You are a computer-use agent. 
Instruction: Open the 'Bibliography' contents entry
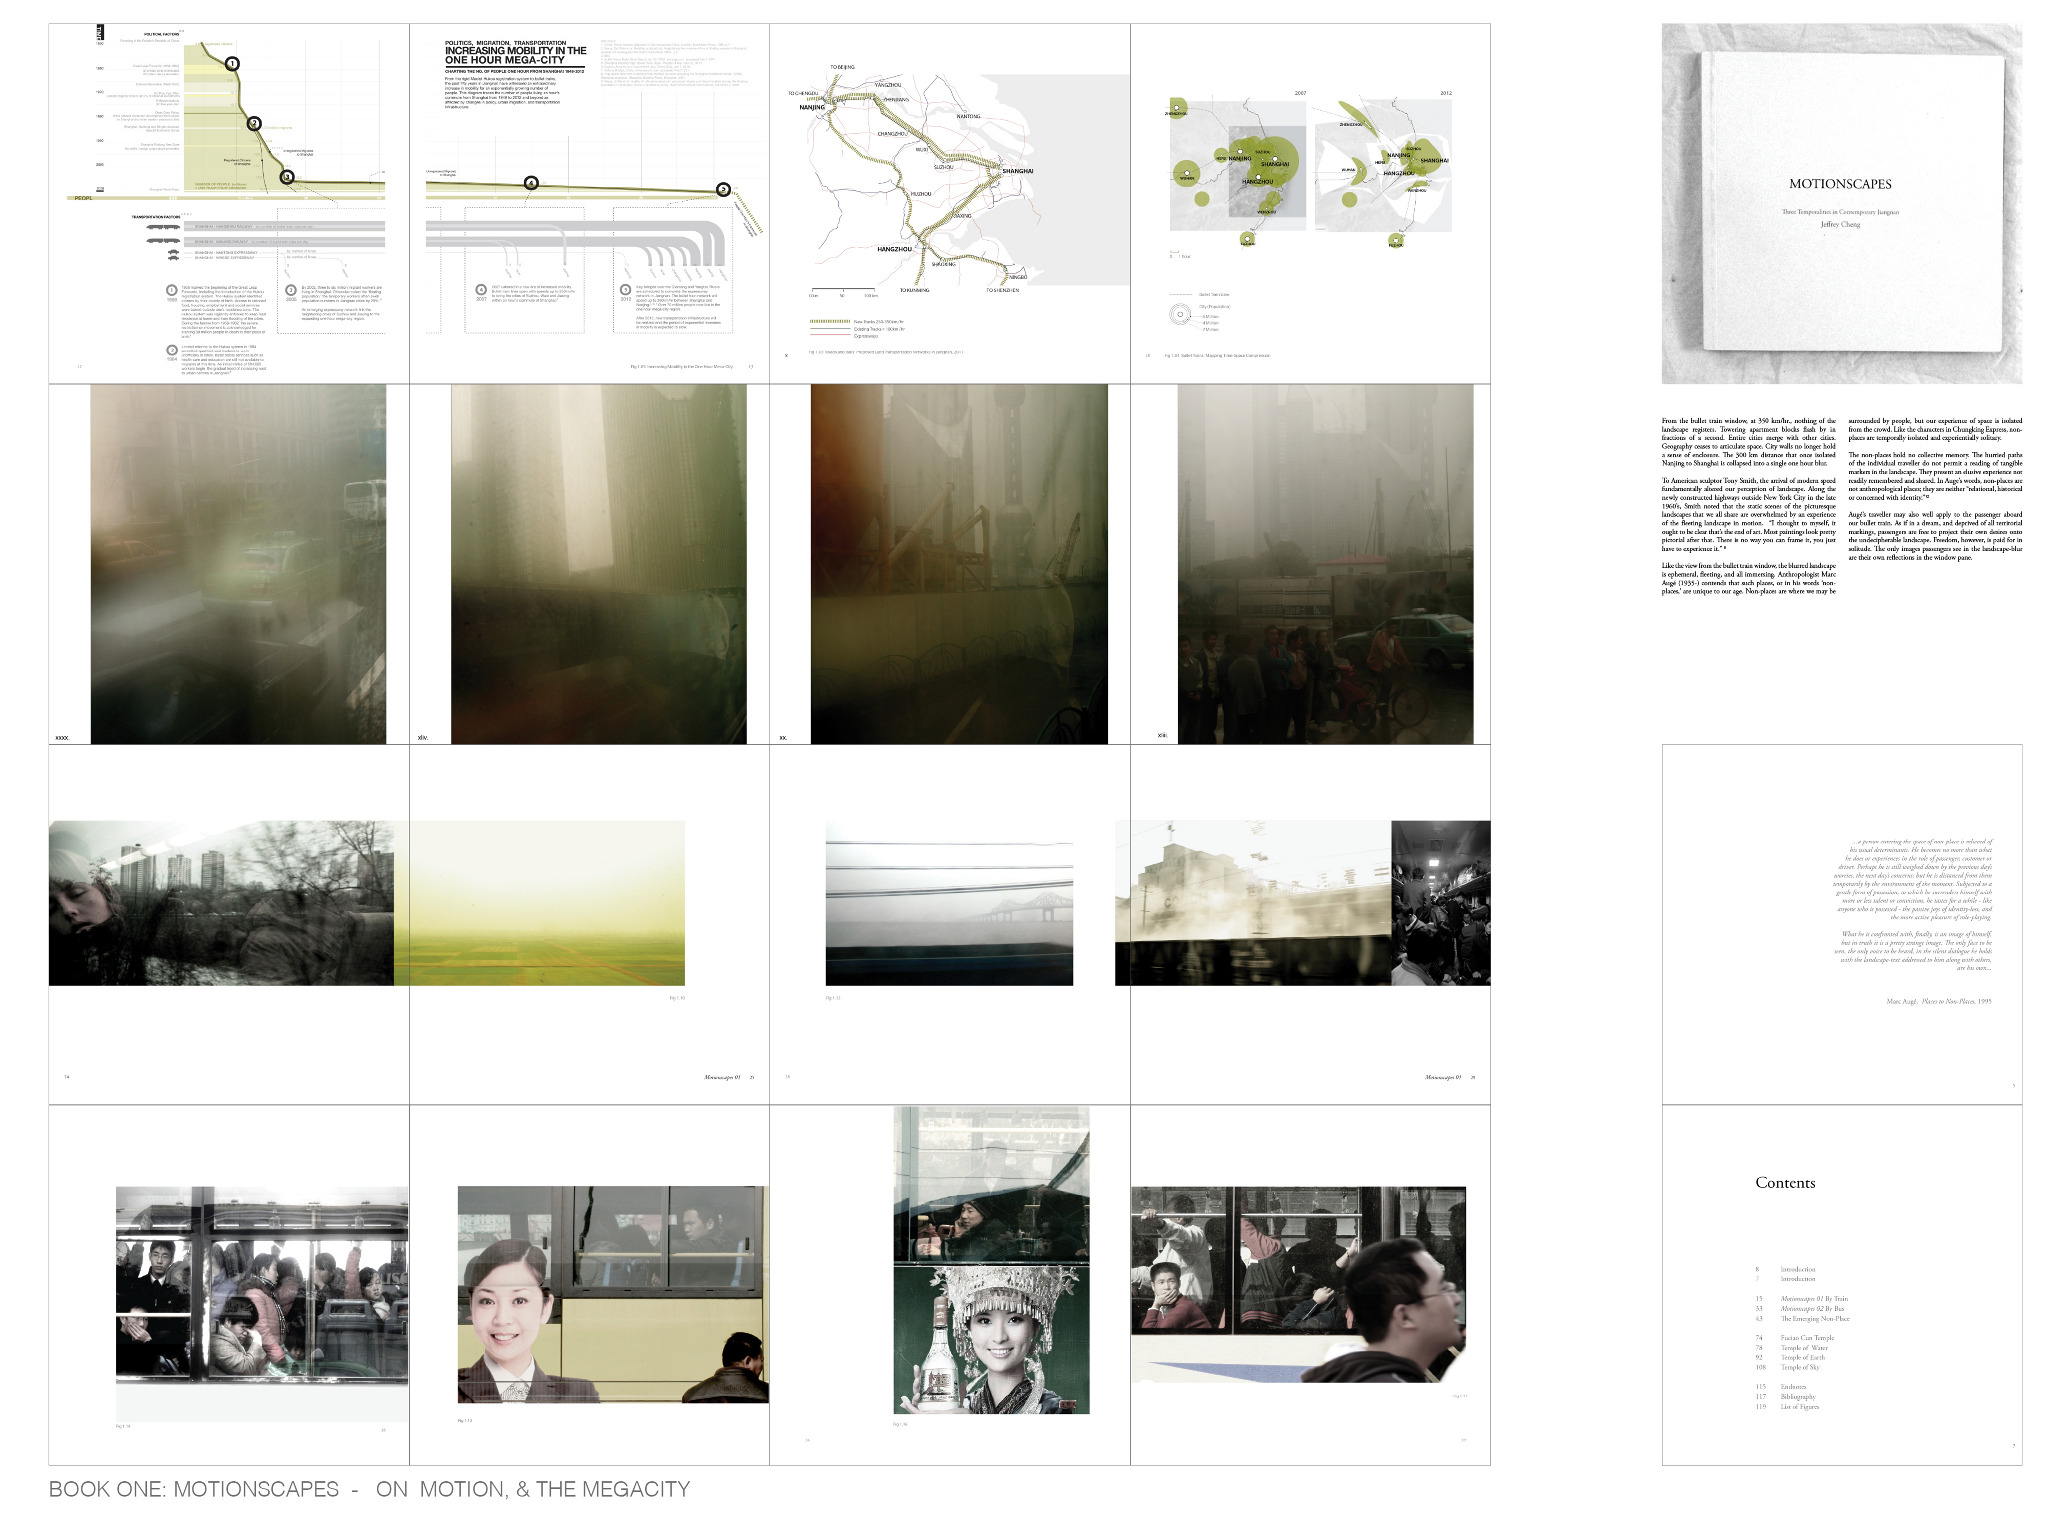tap(1797, 1397)
